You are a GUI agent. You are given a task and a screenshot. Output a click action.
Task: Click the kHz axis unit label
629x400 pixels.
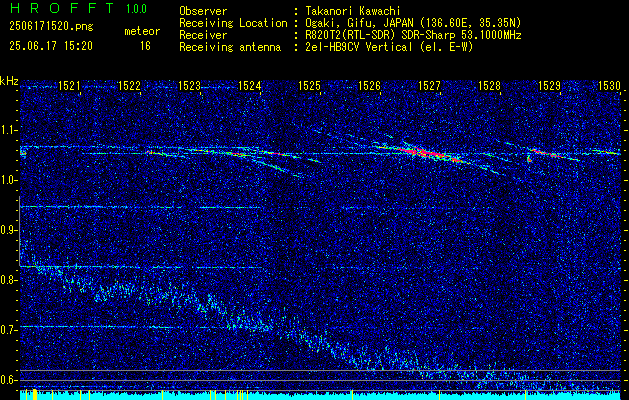pyautogui.click(x=9, y=81)
